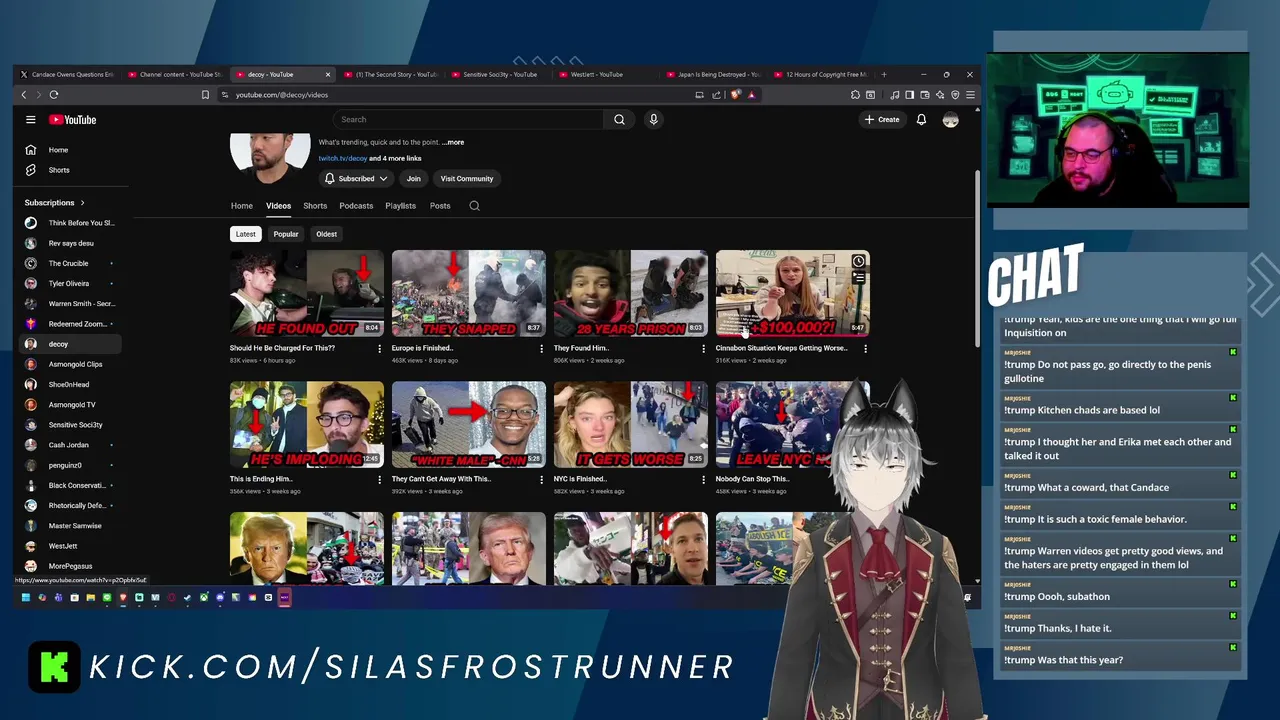Image resolution: width=1280 pixels, height=720 pixels.
Task: Open Discord from taskbar
Action: point(219,597)
